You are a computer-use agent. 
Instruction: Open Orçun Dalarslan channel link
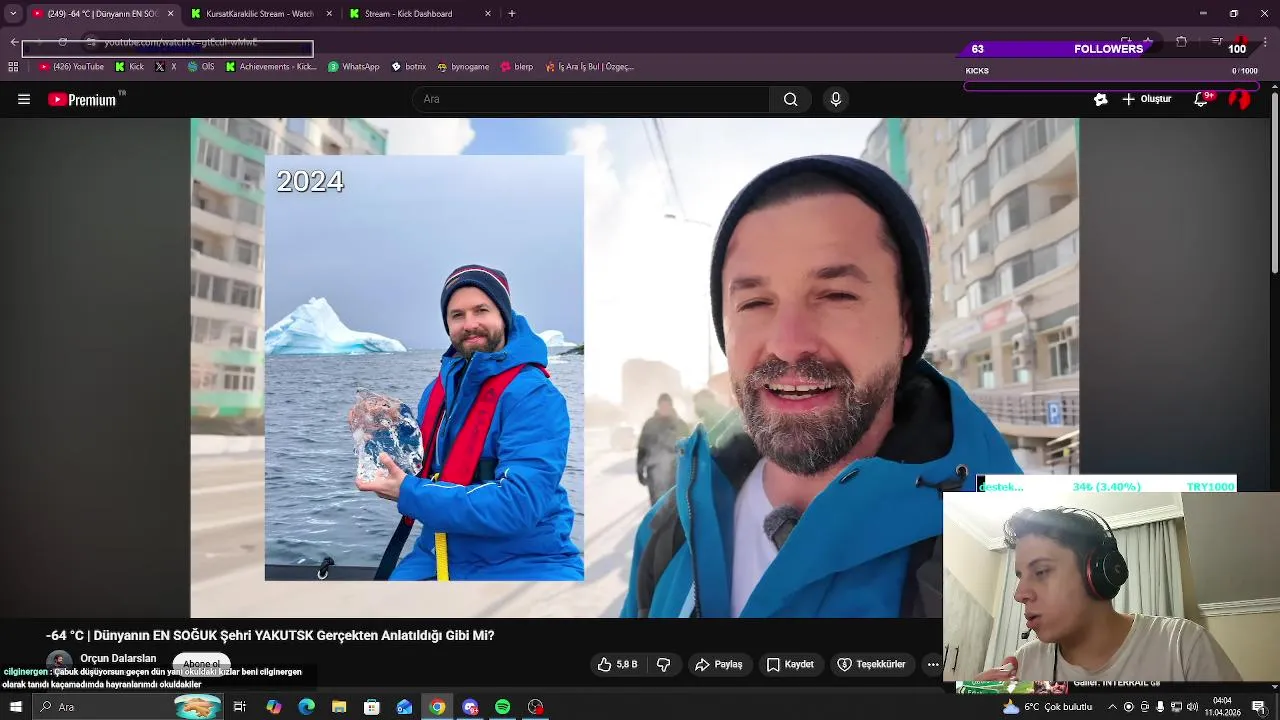[118, 658]
